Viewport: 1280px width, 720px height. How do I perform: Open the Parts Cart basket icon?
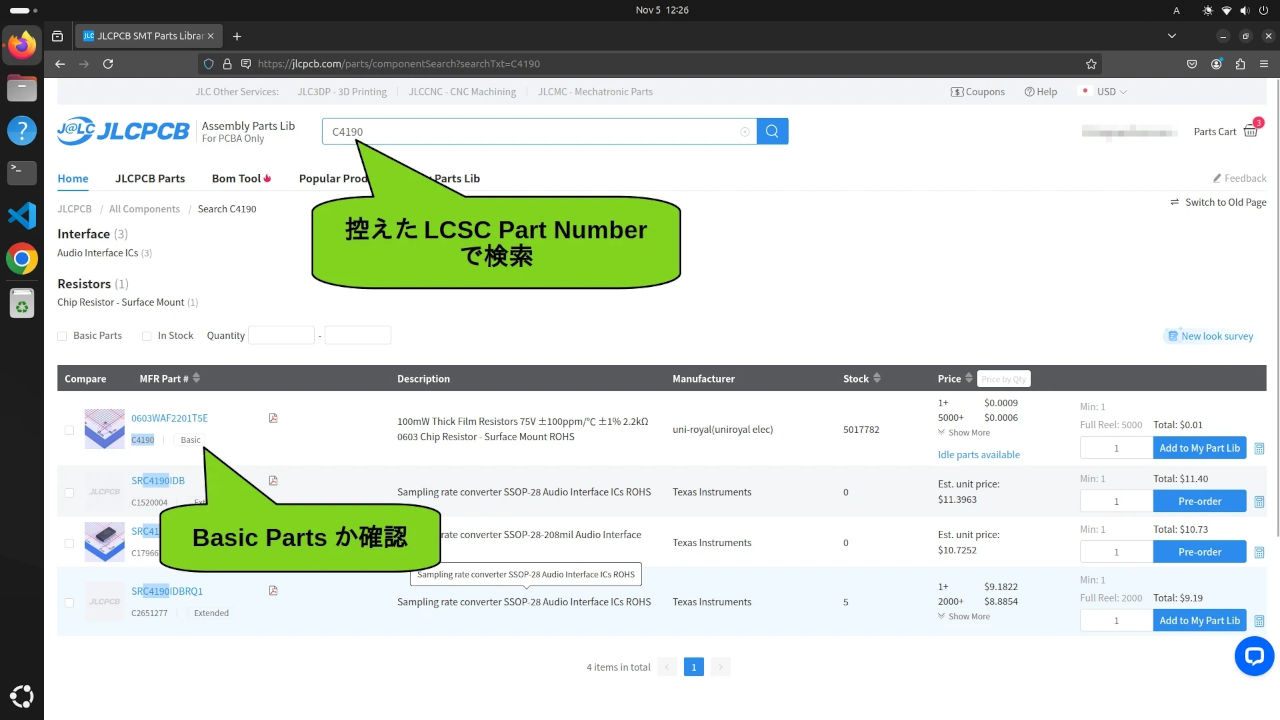[x=1251, y=131]
